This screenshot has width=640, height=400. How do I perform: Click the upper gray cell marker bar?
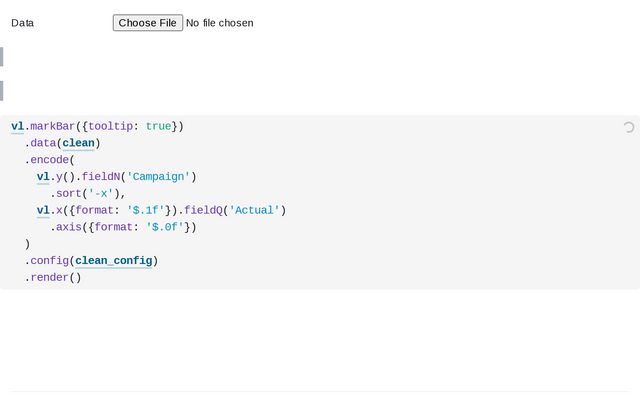tap(2, 56)
